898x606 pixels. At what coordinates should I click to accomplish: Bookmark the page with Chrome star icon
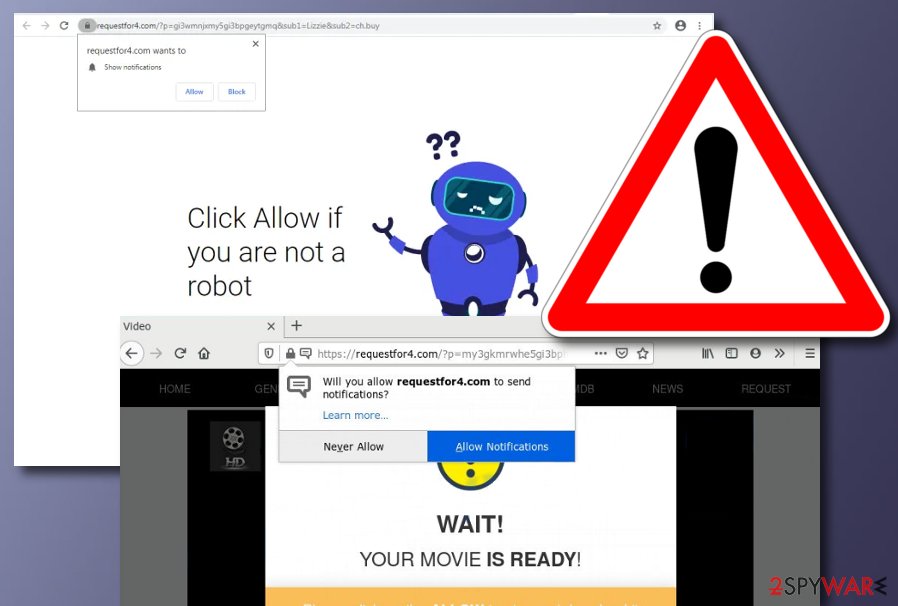[x=657, y=25]
